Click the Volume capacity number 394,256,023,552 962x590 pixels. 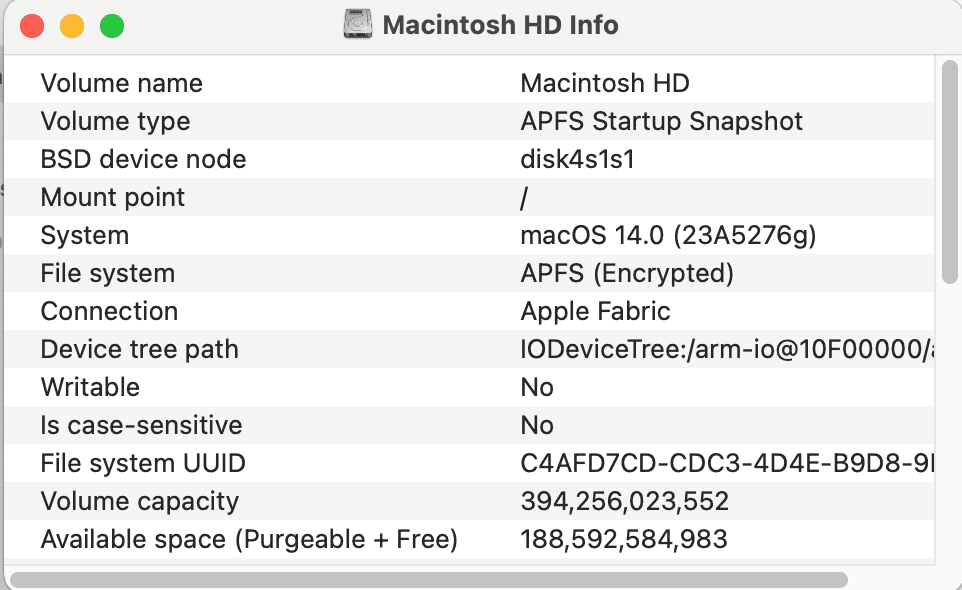tap(624, 501)
